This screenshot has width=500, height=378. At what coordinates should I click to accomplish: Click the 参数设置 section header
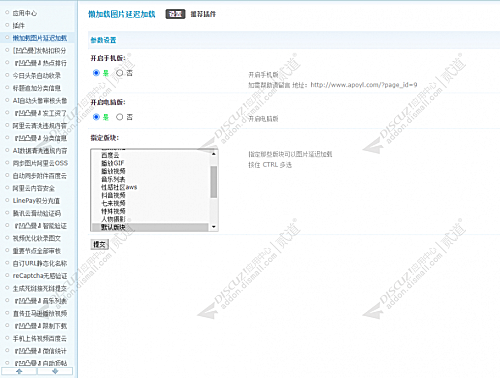coord(103,40)
